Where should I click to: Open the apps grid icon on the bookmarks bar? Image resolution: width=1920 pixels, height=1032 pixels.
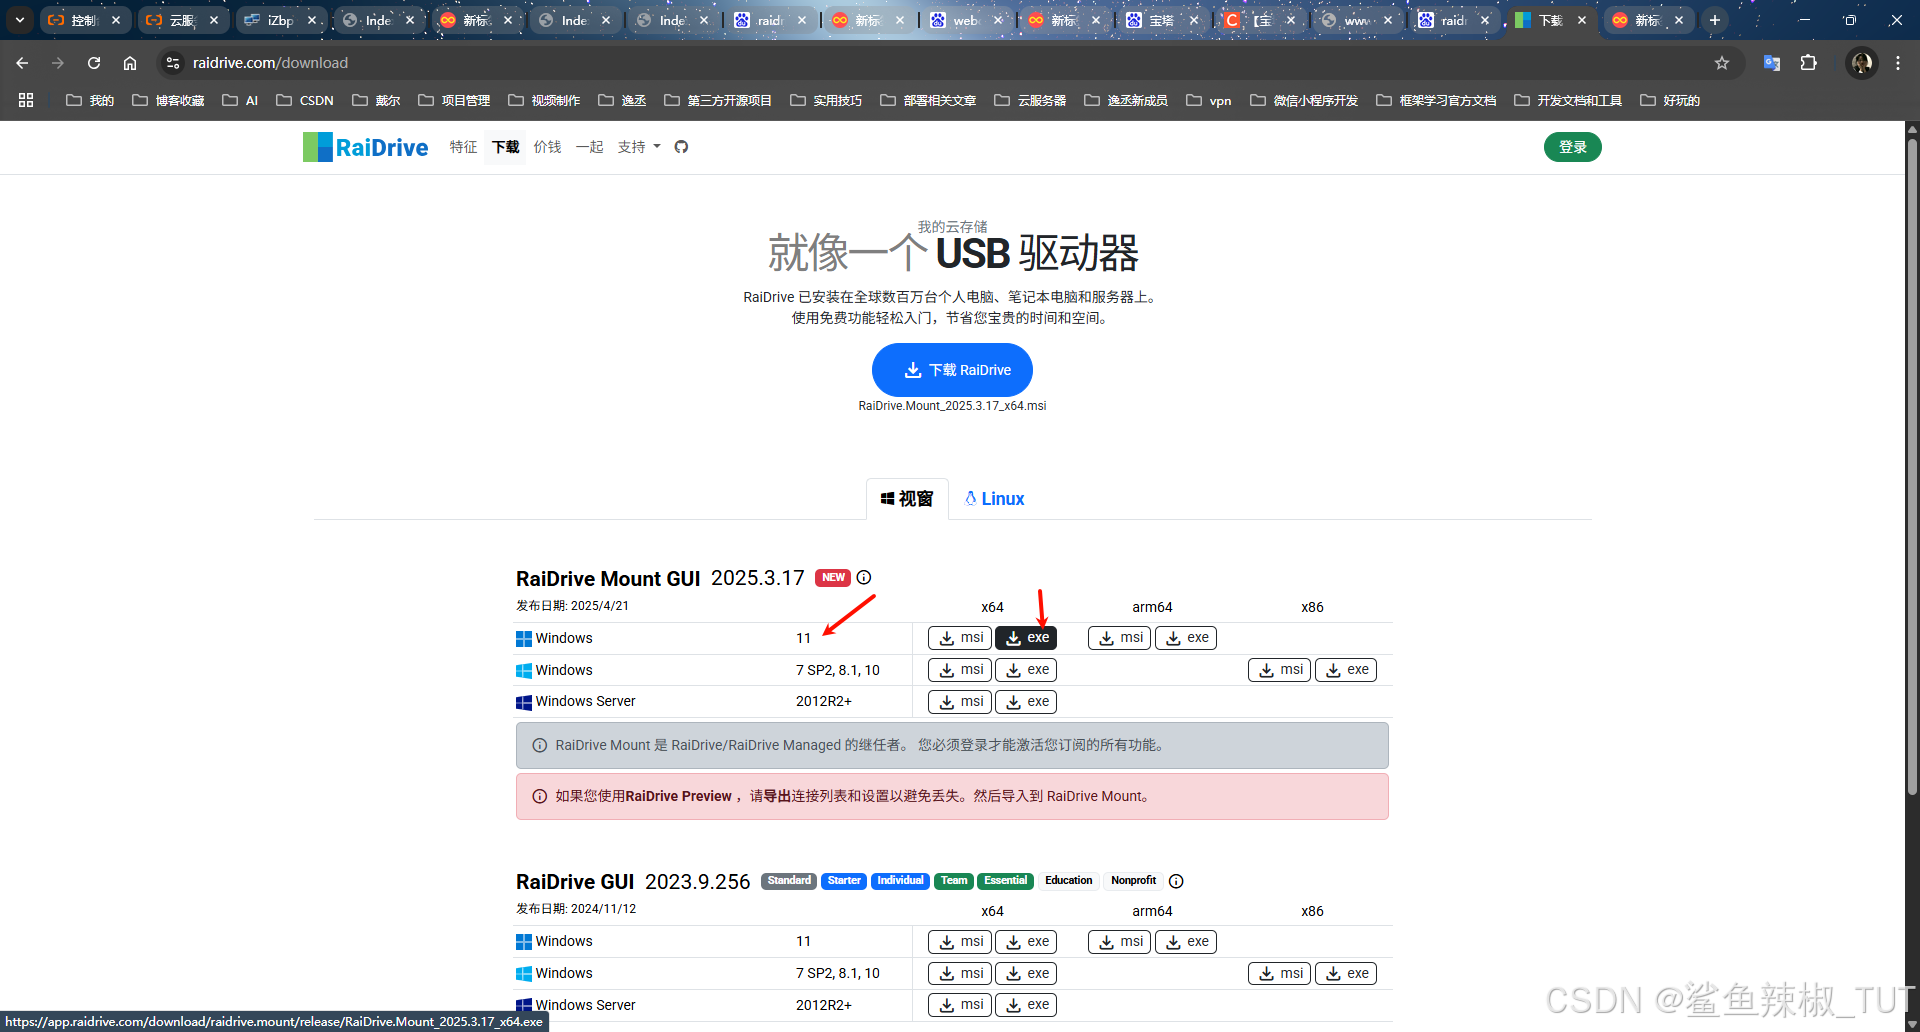[26, 100]
